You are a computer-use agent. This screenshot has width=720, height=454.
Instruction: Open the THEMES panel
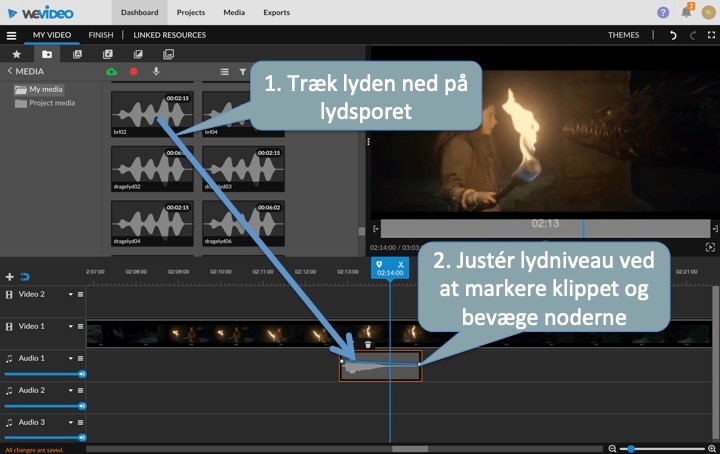coord(624,35)
